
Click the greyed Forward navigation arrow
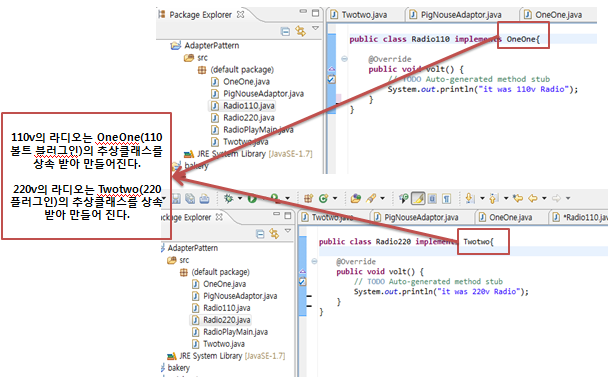[556, 199]
